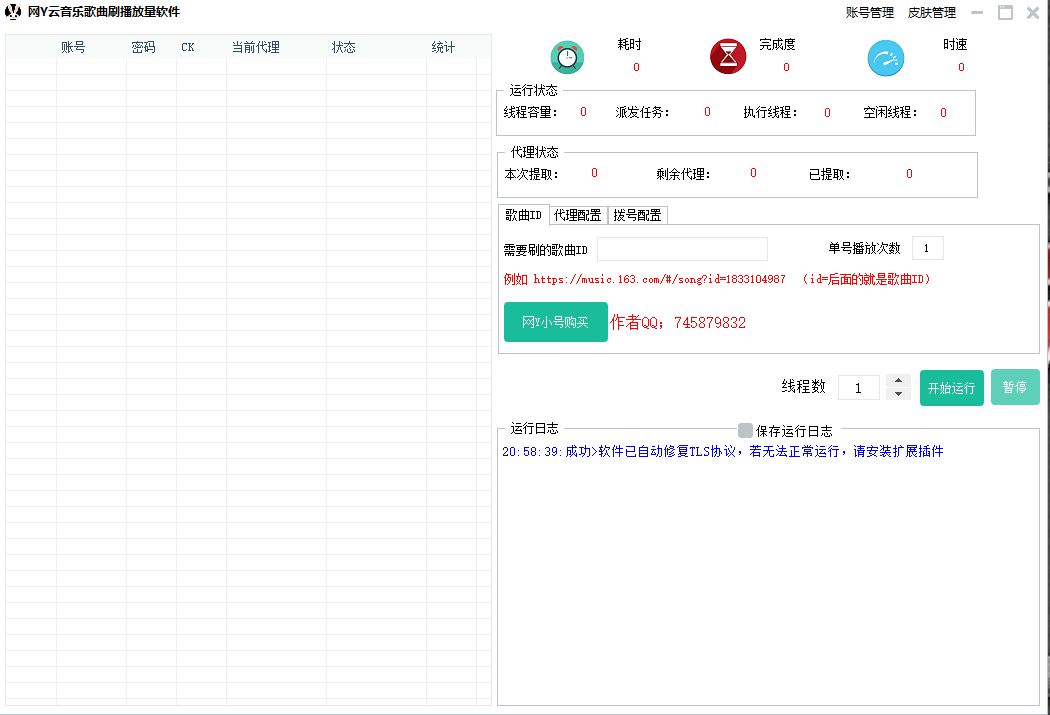Increase 线程数 with the up arrow
Image resolution: width=1050 pixels, height=715 pixels.
[x=898, y=381]
